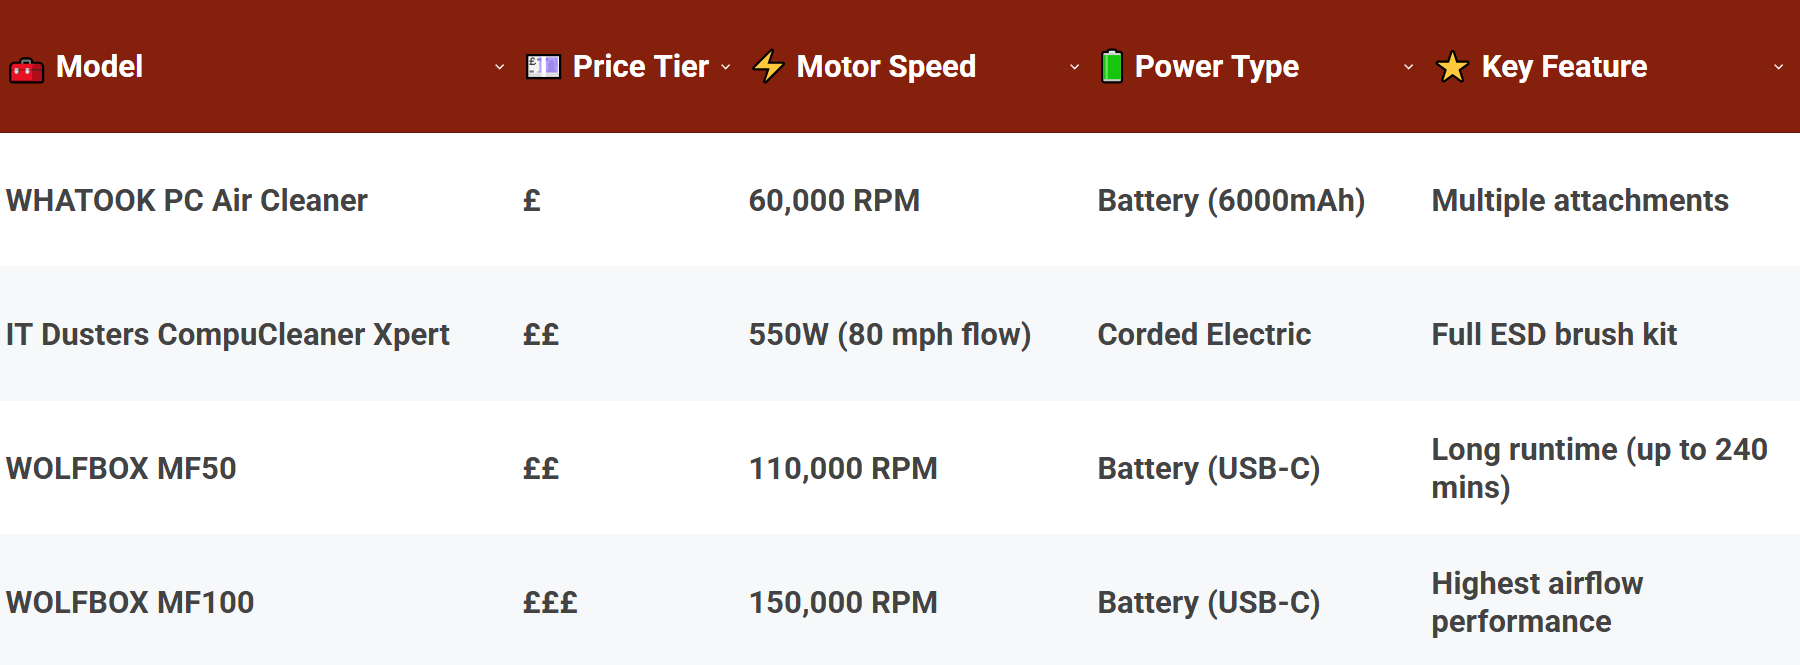Click the Corded Electric power type cell
This screenshot has height=665, width=1800.
tap(1204, 334)
